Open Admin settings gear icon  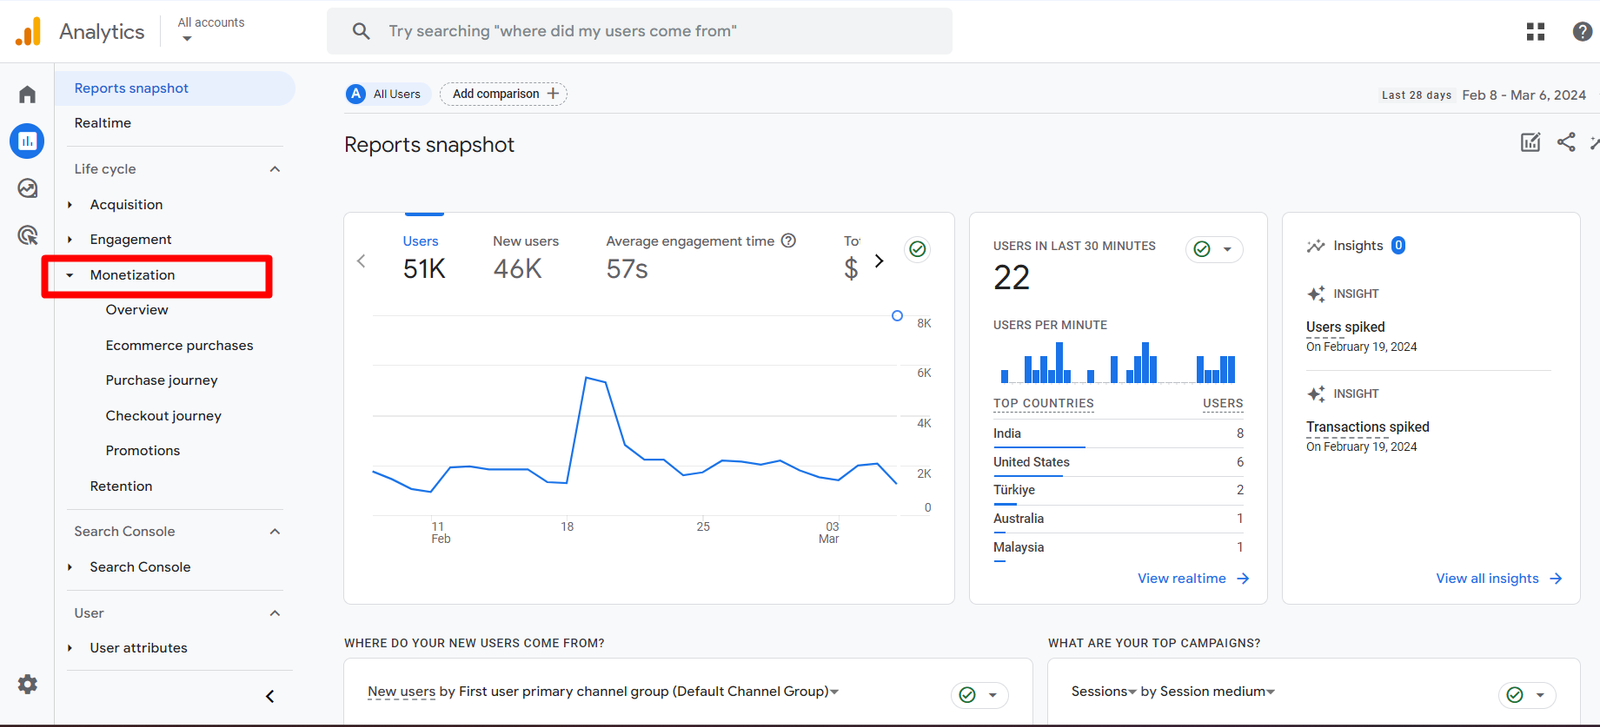coord(27,684)
